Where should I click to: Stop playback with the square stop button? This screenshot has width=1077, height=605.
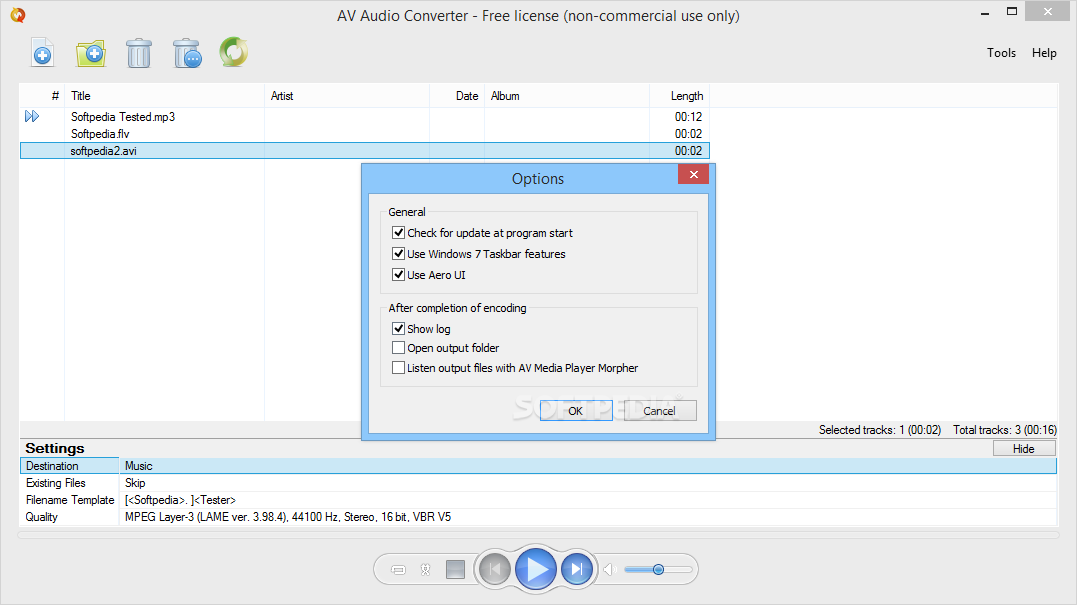tap(455, 569)
